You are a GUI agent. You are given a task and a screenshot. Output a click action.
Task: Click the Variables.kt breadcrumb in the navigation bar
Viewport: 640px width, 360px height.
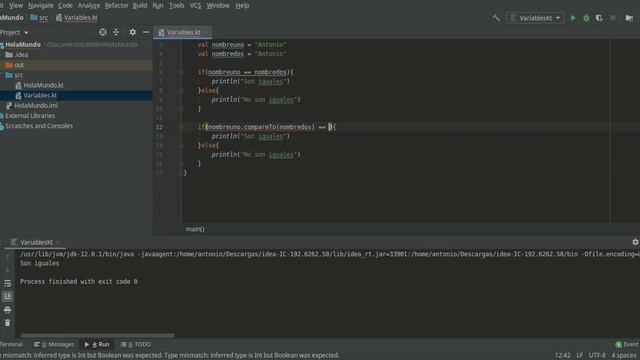[77, 18]
